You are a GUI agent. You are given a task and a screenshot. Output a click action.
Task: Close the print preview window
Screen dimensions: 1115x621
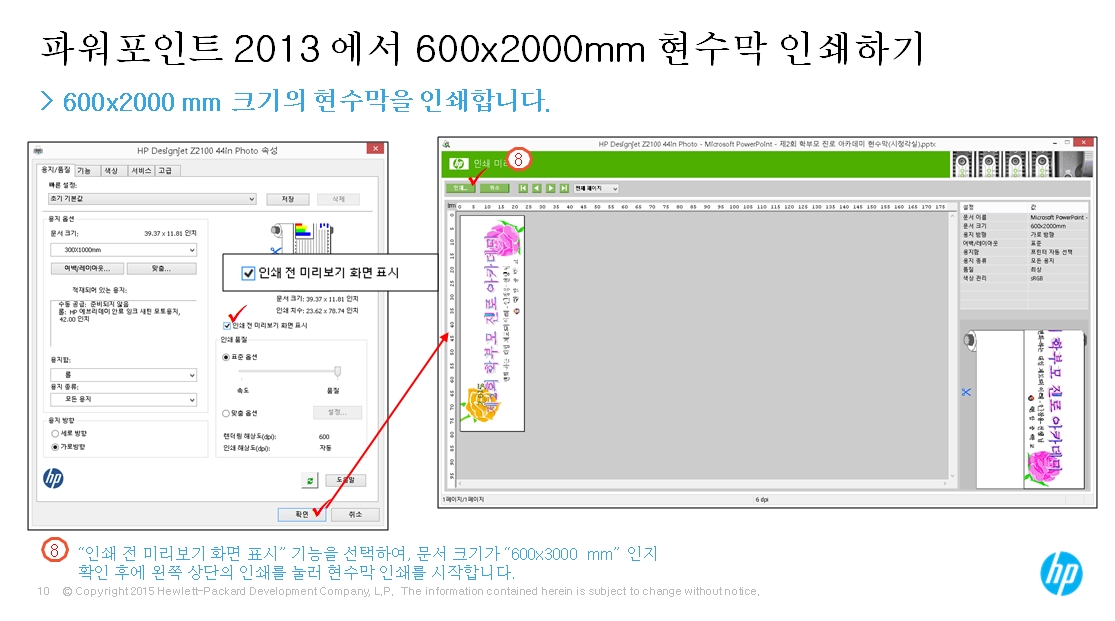[x=1084, y=143]
